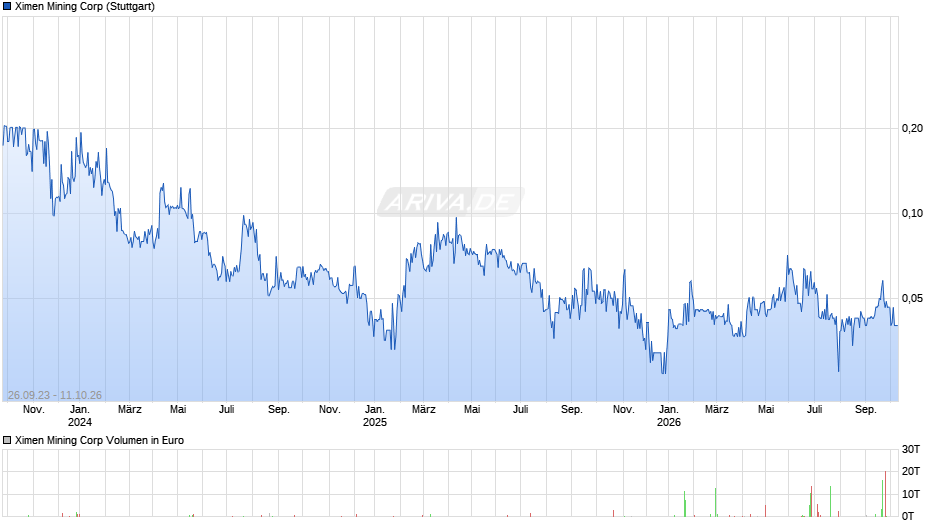Click the 20T volume axis label
Screen dimensions: 940x526
tap(911, 471)
